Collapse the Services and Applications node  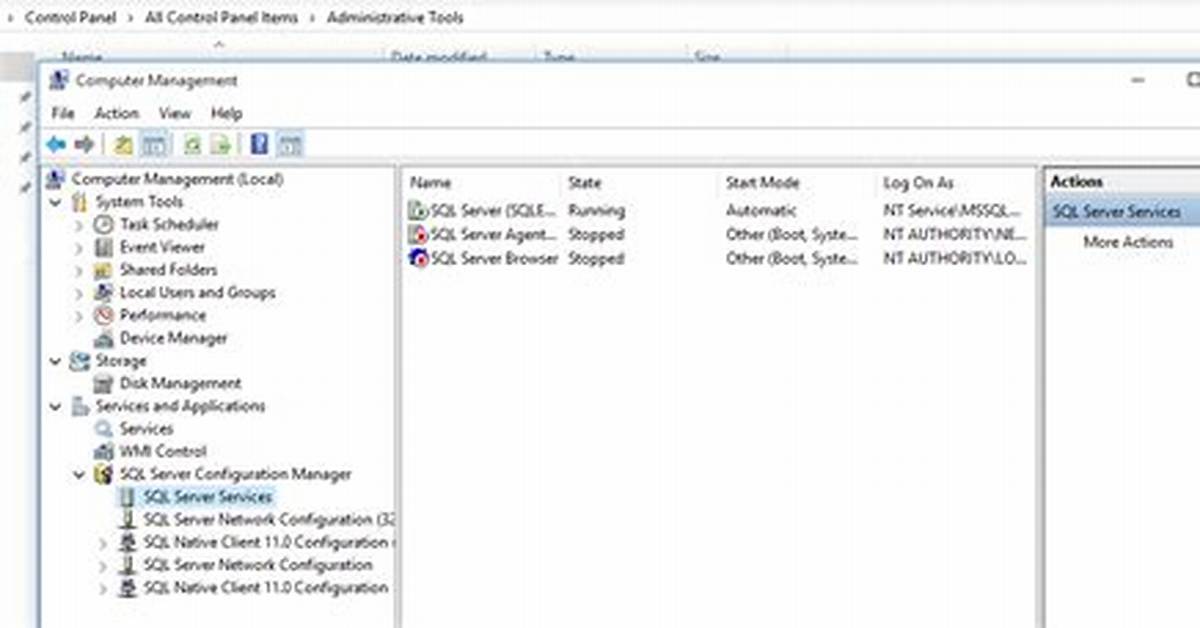click(x=55, y=406)
